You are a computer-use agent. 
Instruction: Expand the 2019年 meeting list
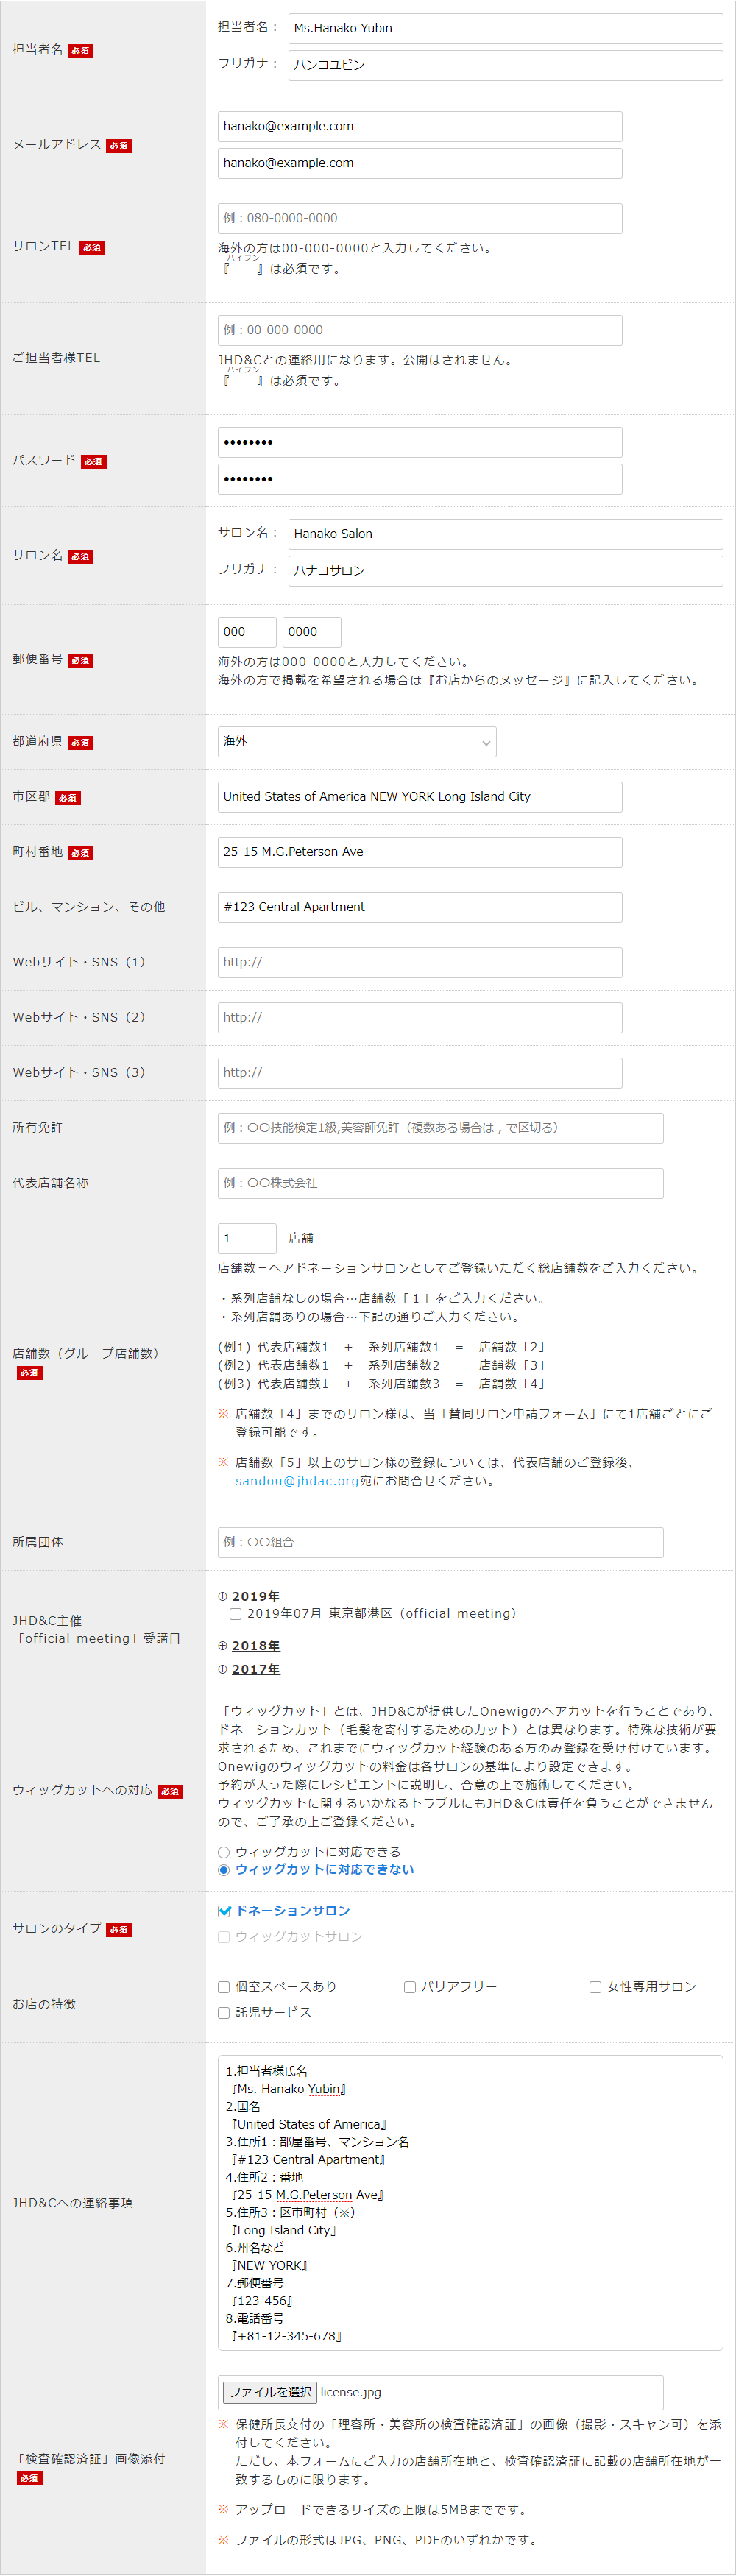tap(255, 1596)
